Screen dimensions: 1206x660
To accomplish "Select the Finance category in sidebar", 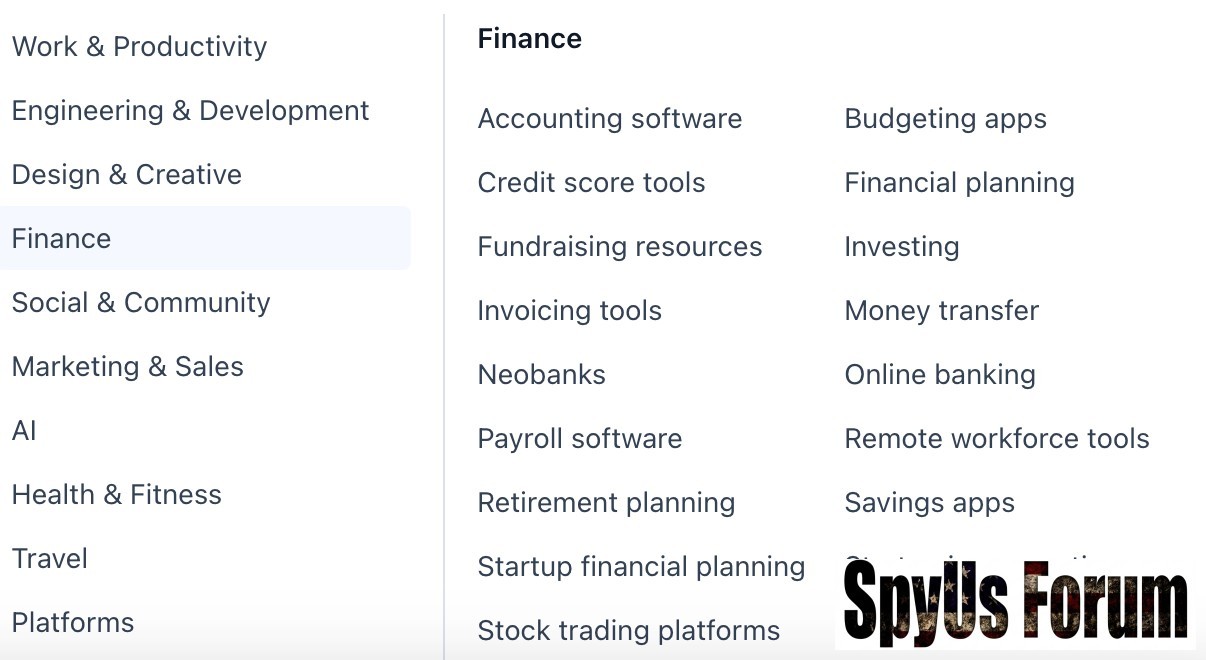I will pyautogui.click(x=62, y=239).
